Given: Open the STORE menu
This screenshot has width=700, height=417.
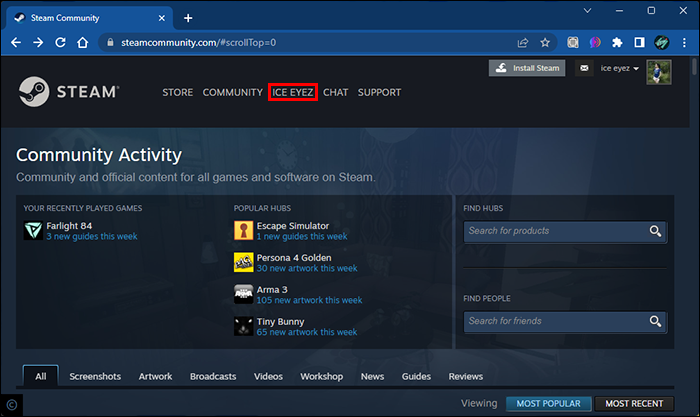Looking at the screenshot, I should 178,92.
